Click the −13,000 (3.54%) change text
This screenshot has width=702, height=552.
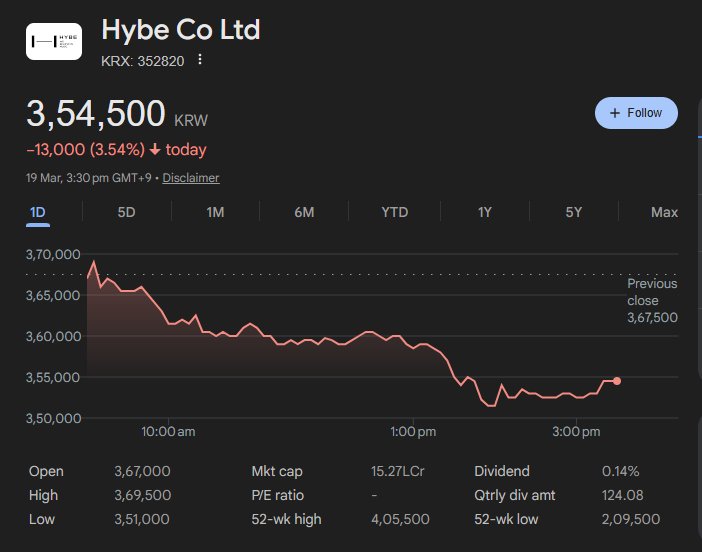86,150
